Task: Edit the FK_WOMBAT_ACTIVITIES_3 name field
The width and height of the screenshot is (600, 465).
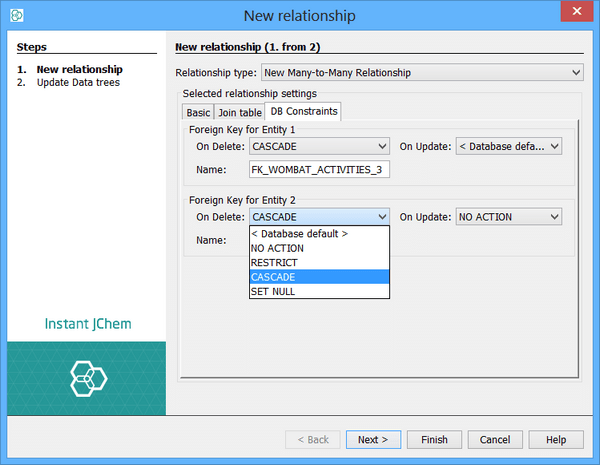Action: [319, 170]
